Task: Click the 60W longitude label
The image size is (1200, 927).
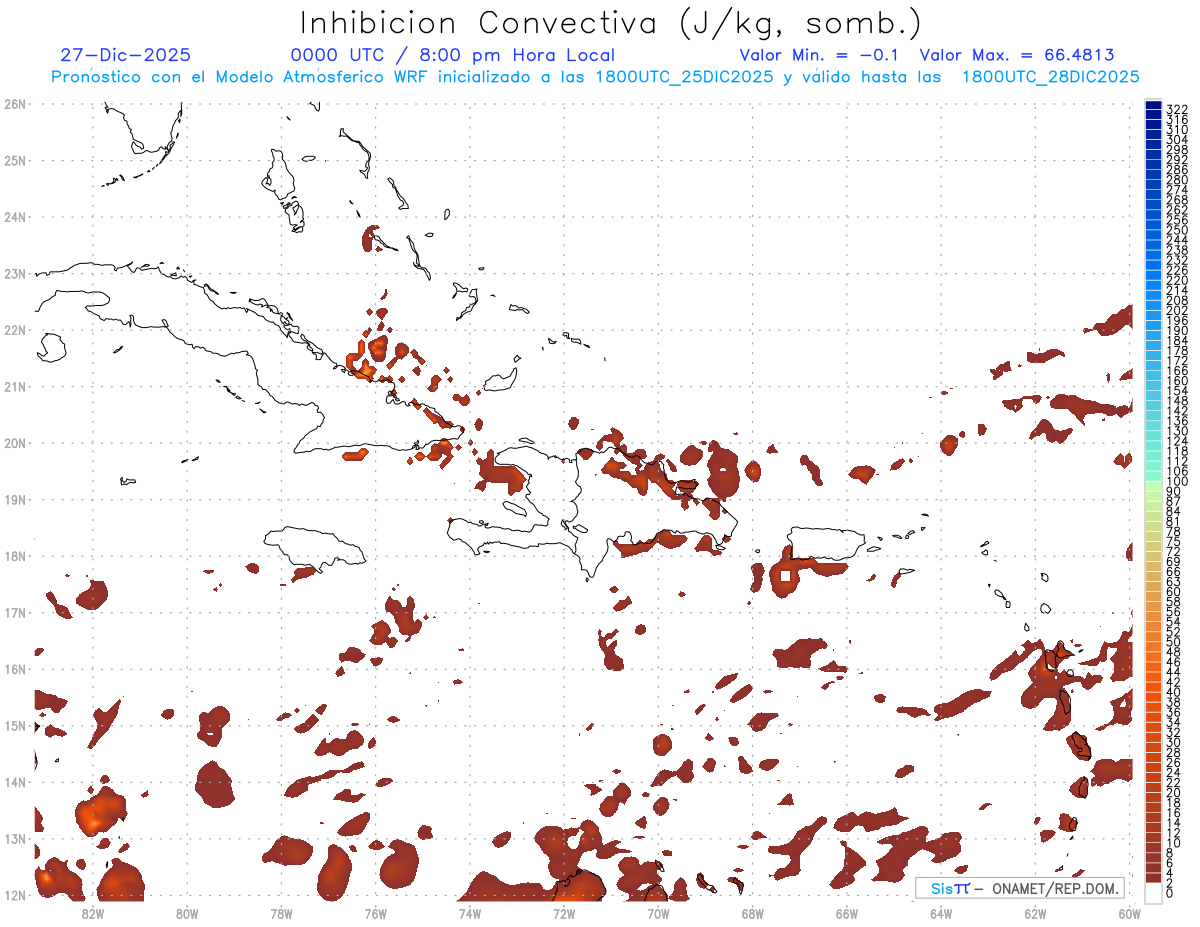Action: (1129, 913)
